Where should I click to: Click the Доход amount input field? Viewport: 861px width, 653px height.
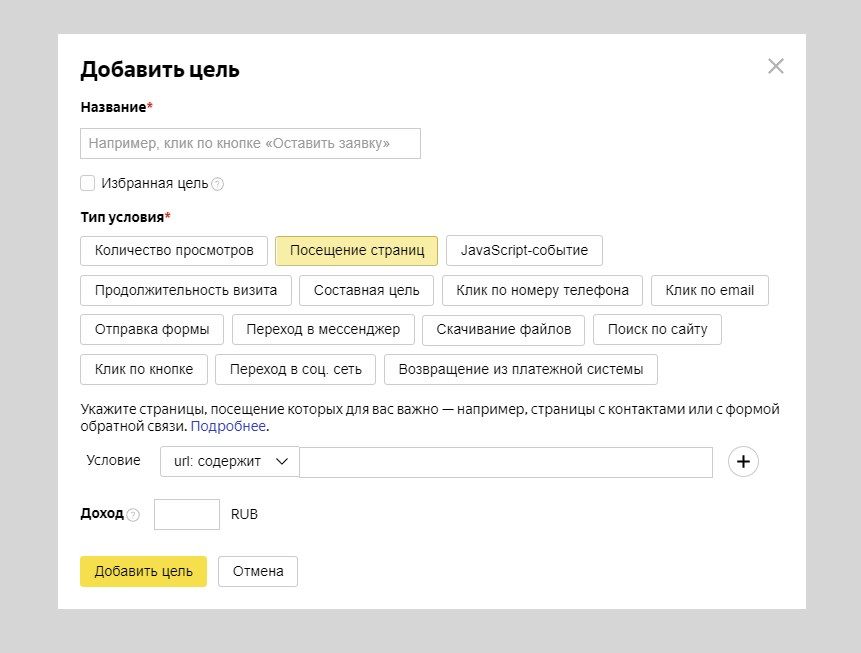(x=187, y=514)
